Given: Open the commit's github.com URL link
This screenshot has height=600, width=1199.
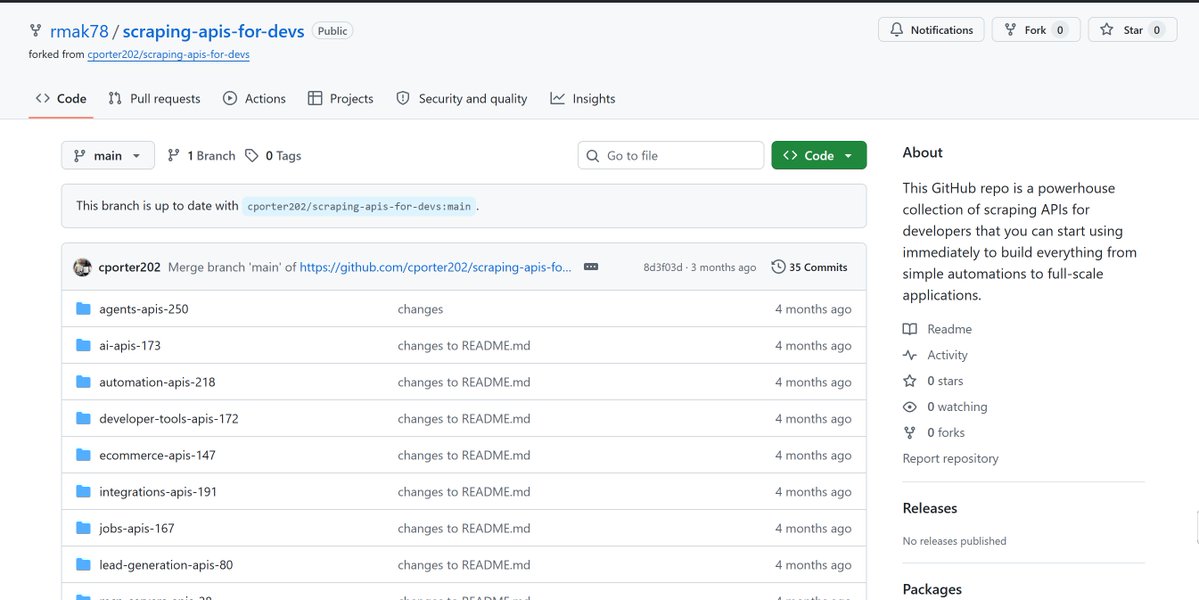Looking at the screenshot, I should [435, 268].
